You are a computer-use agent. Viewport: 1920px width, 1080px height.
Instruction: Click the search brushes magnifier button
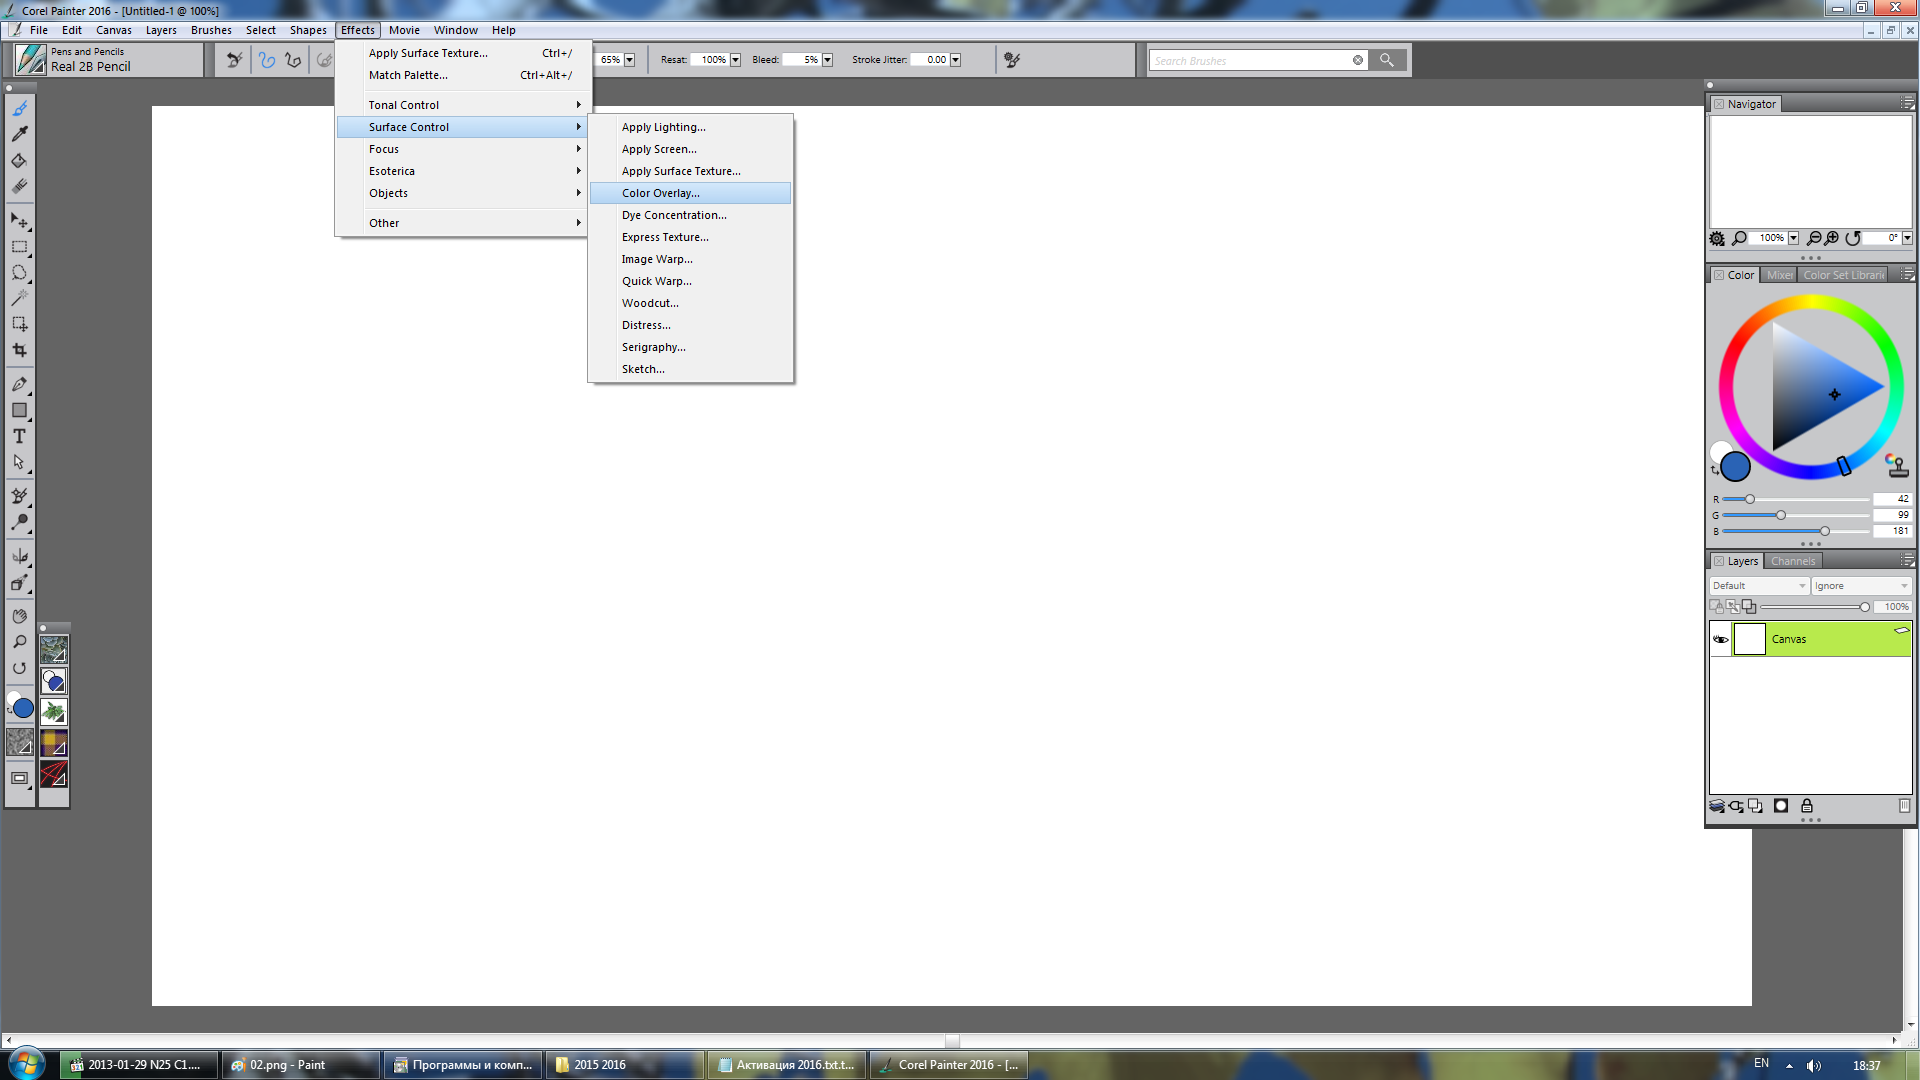1387,60
